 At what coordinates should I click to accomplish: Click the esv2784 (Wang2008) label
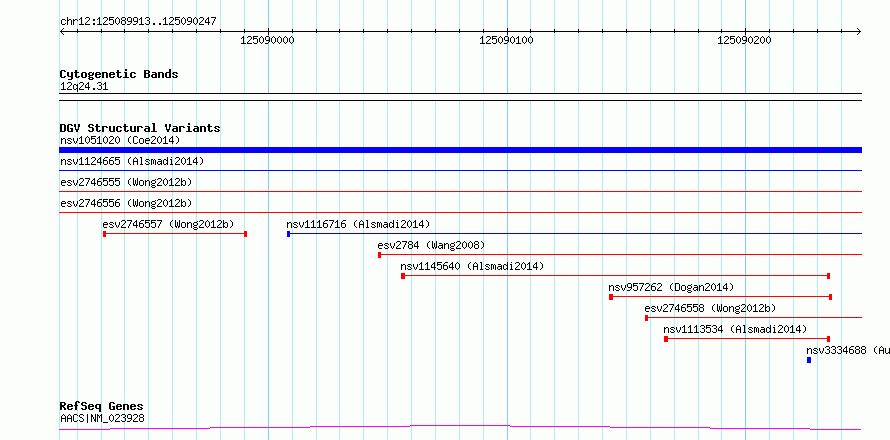(431, 245)
